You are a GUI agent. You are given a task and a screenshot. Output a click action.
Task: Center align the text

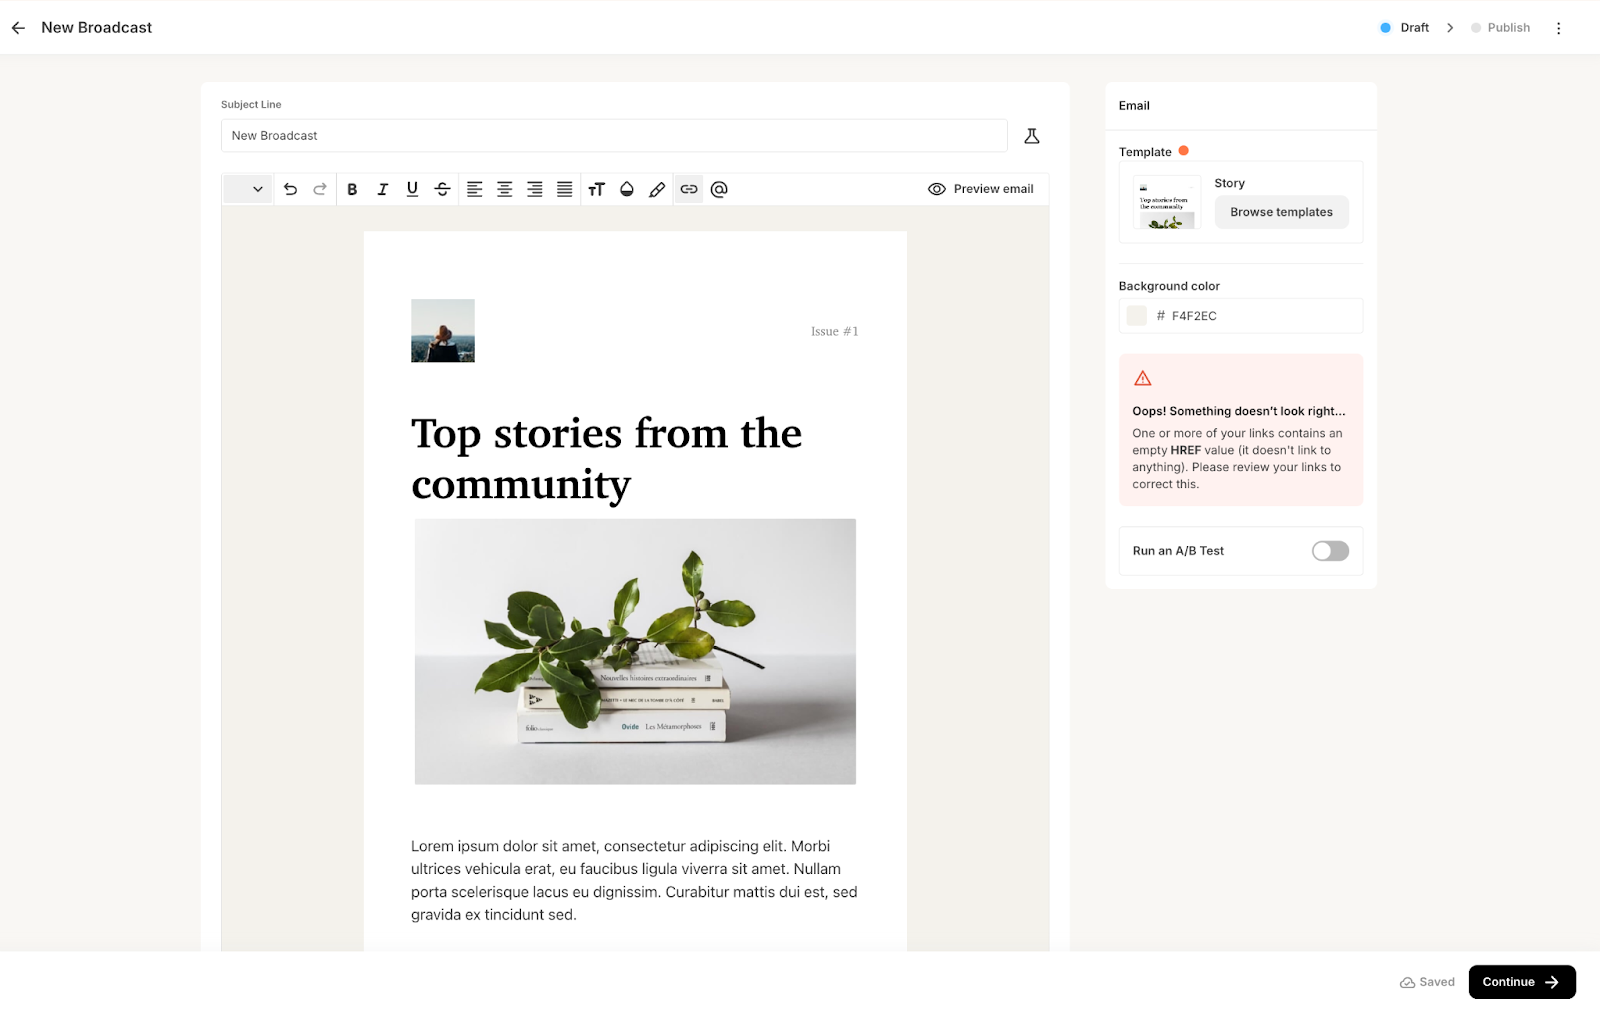505,189
